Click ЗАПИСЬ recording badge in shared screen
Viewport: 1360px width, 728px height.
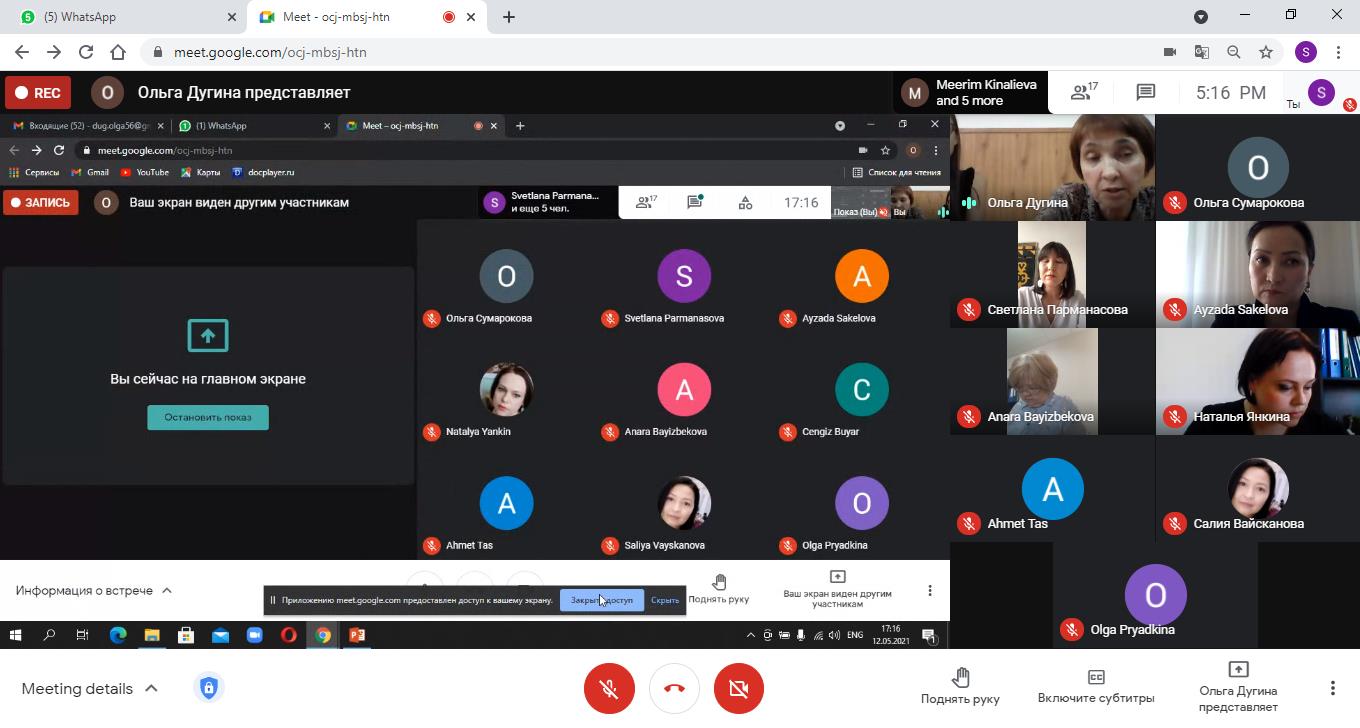(x=40, y=202)
